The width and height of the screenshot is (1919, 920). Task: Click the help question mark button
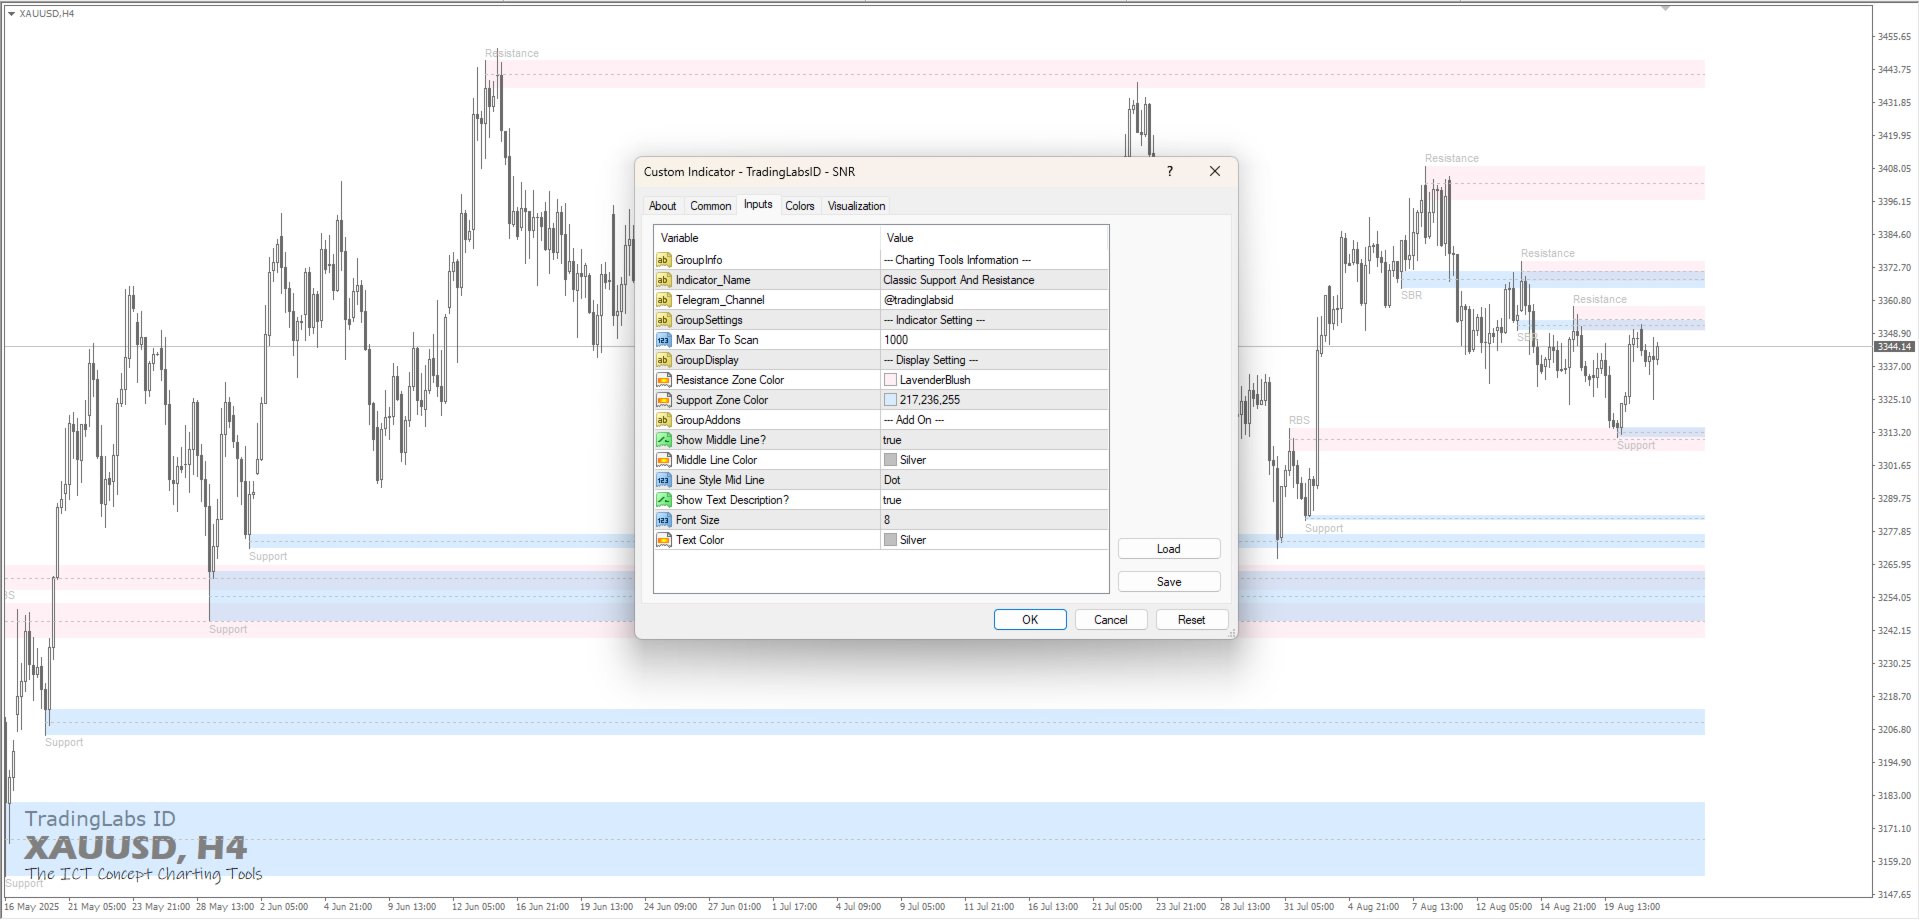point(1169,172)
